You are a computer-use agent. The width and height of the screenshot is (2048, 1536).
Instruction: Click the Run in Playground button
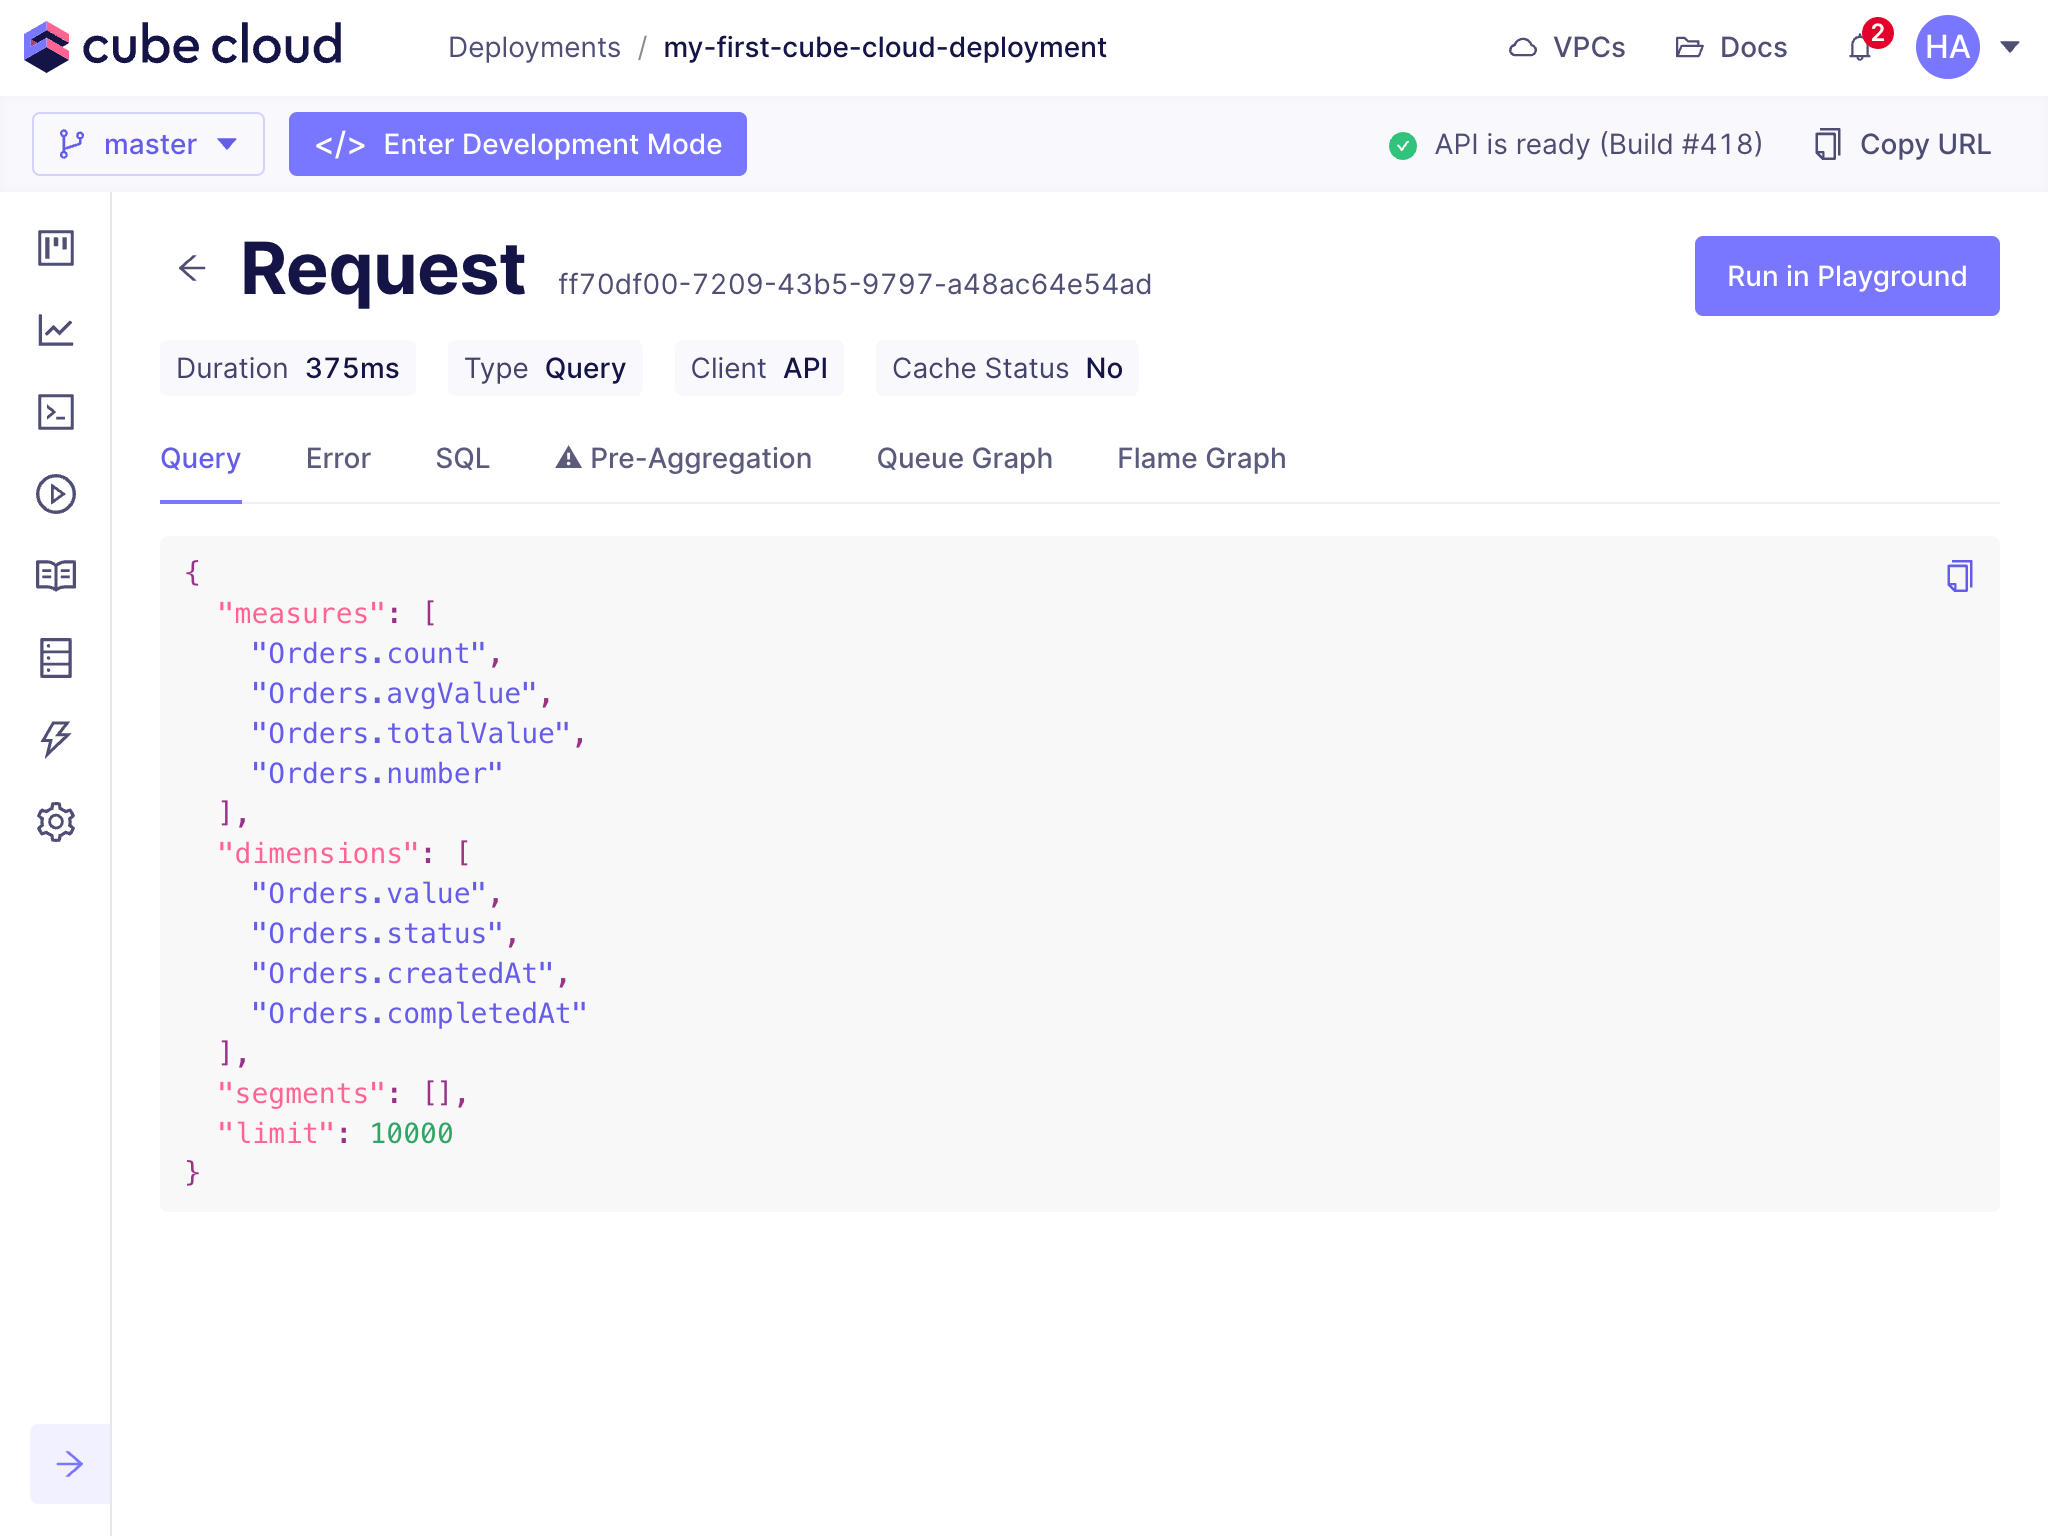1846,276
